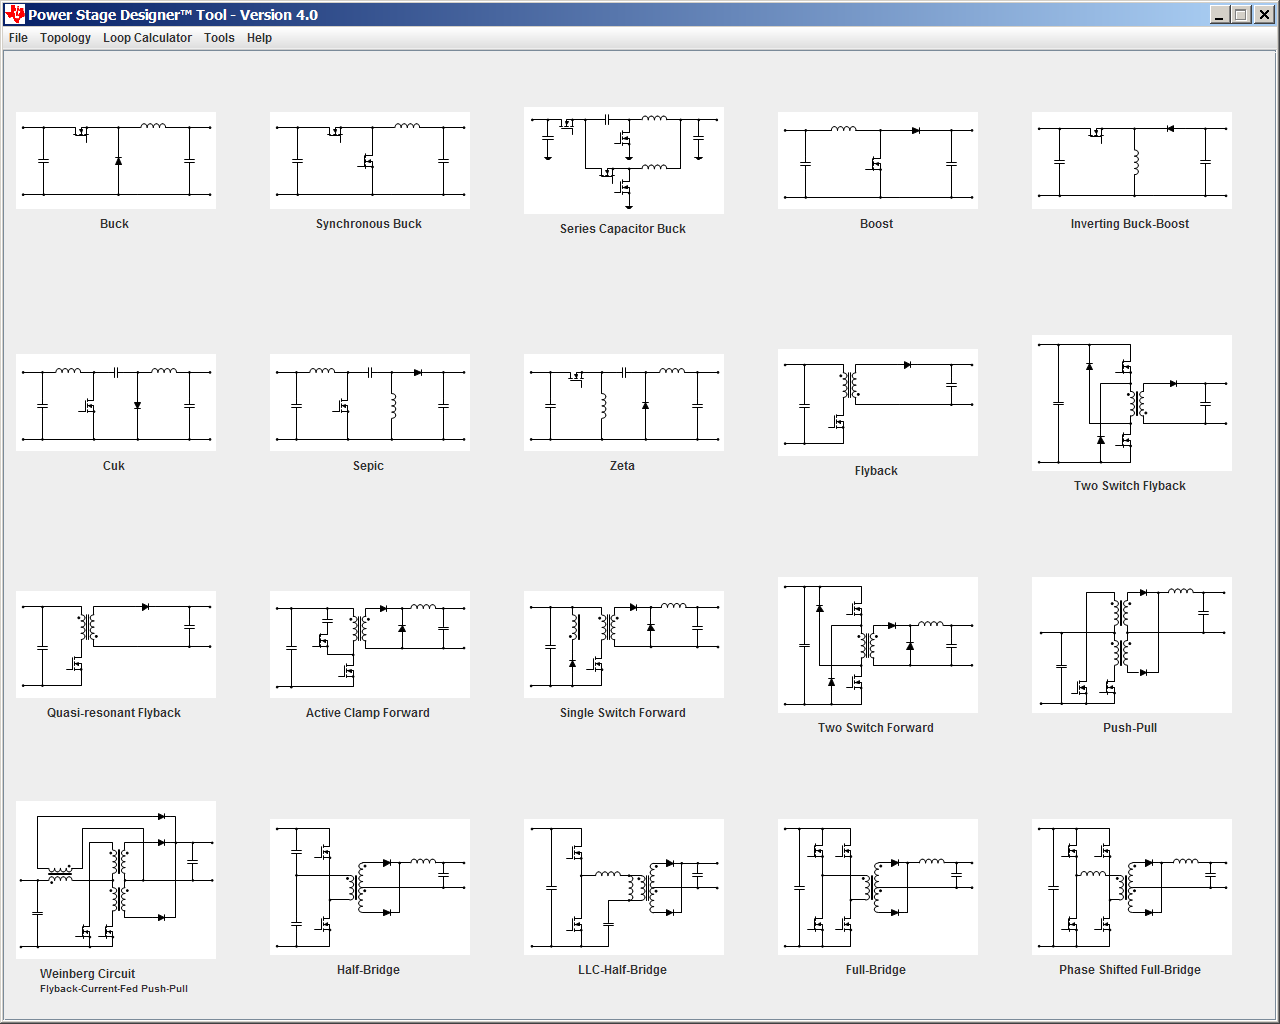
Task: Click the Push-Pull label text
Action: pos(1130,728)
